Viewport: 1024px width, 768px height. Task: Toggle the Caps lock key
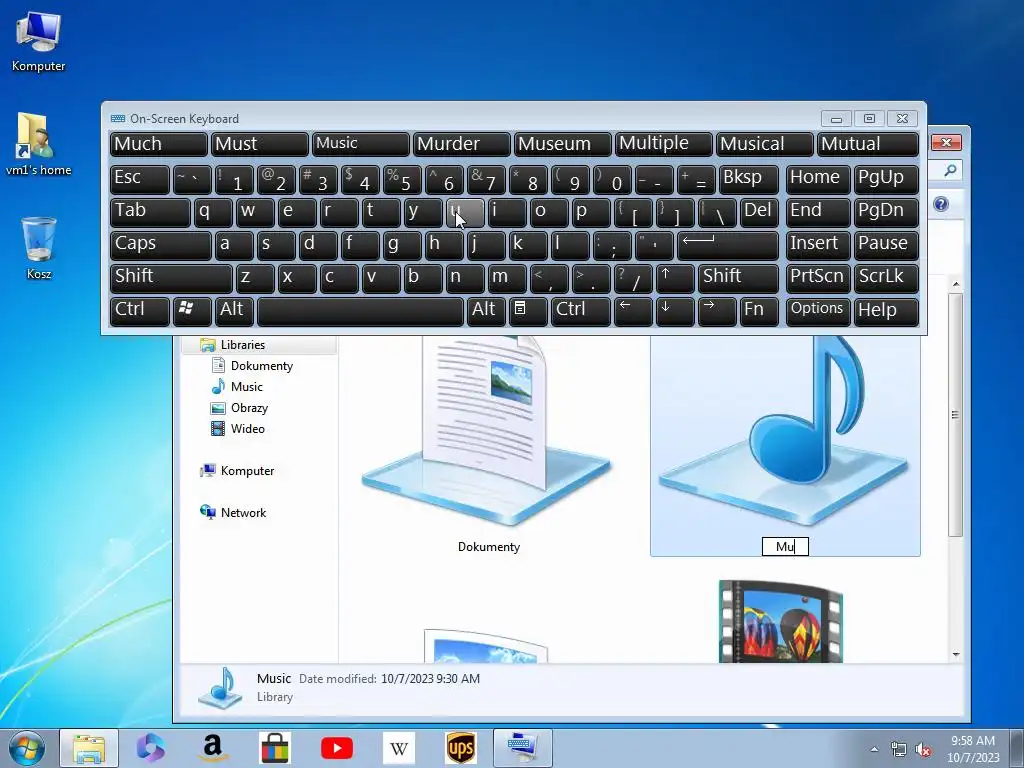[161, 246]
